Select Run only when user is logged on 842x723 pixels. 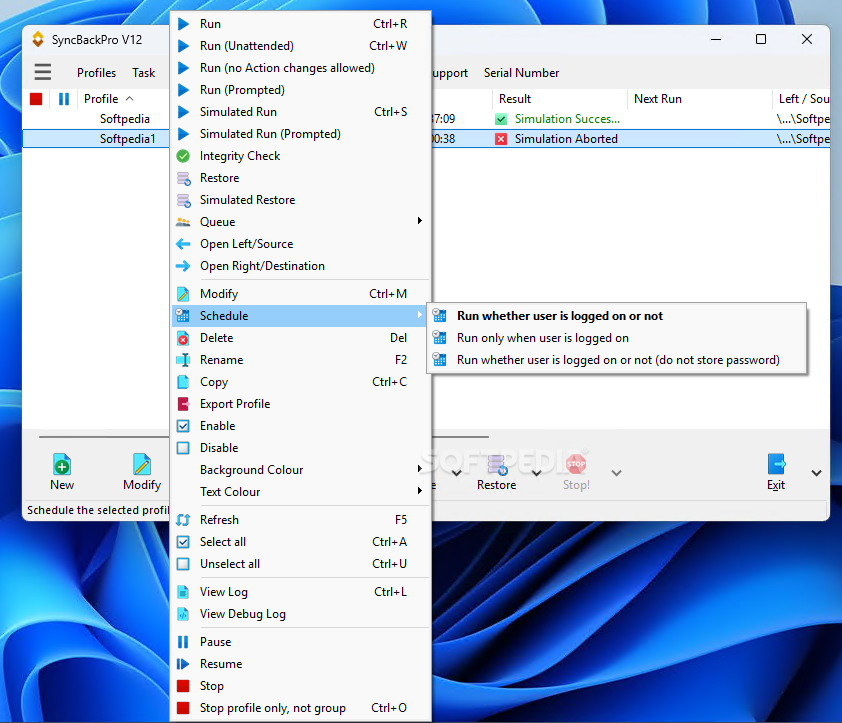[616, 338]
